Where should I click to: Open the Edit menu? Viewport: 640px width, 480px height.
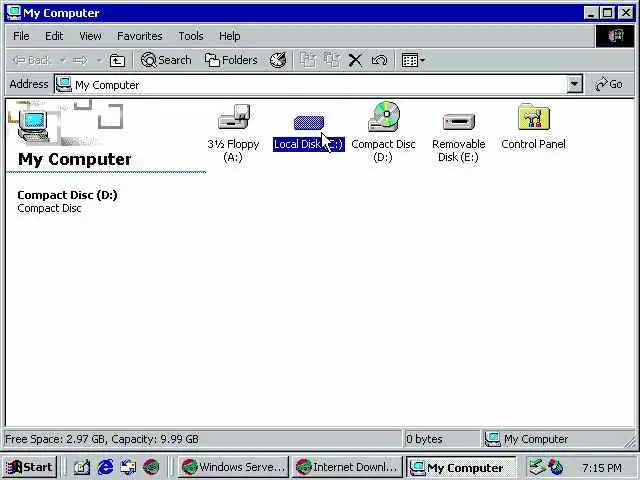coord(54,36)
